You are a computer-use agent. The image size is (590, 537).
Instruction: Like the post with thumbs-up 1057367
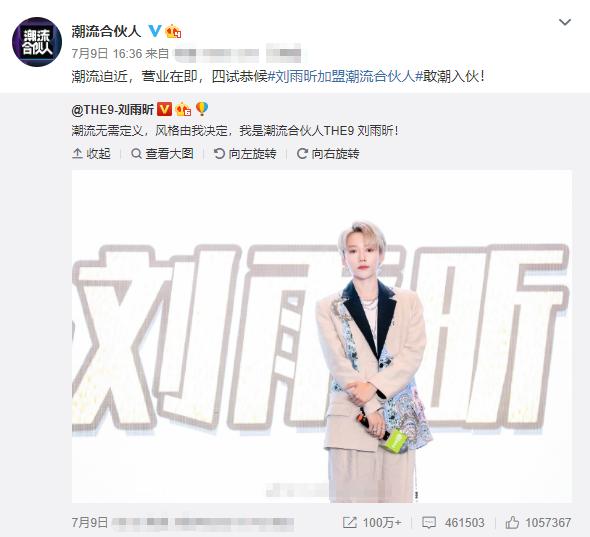tap(538, 522)
